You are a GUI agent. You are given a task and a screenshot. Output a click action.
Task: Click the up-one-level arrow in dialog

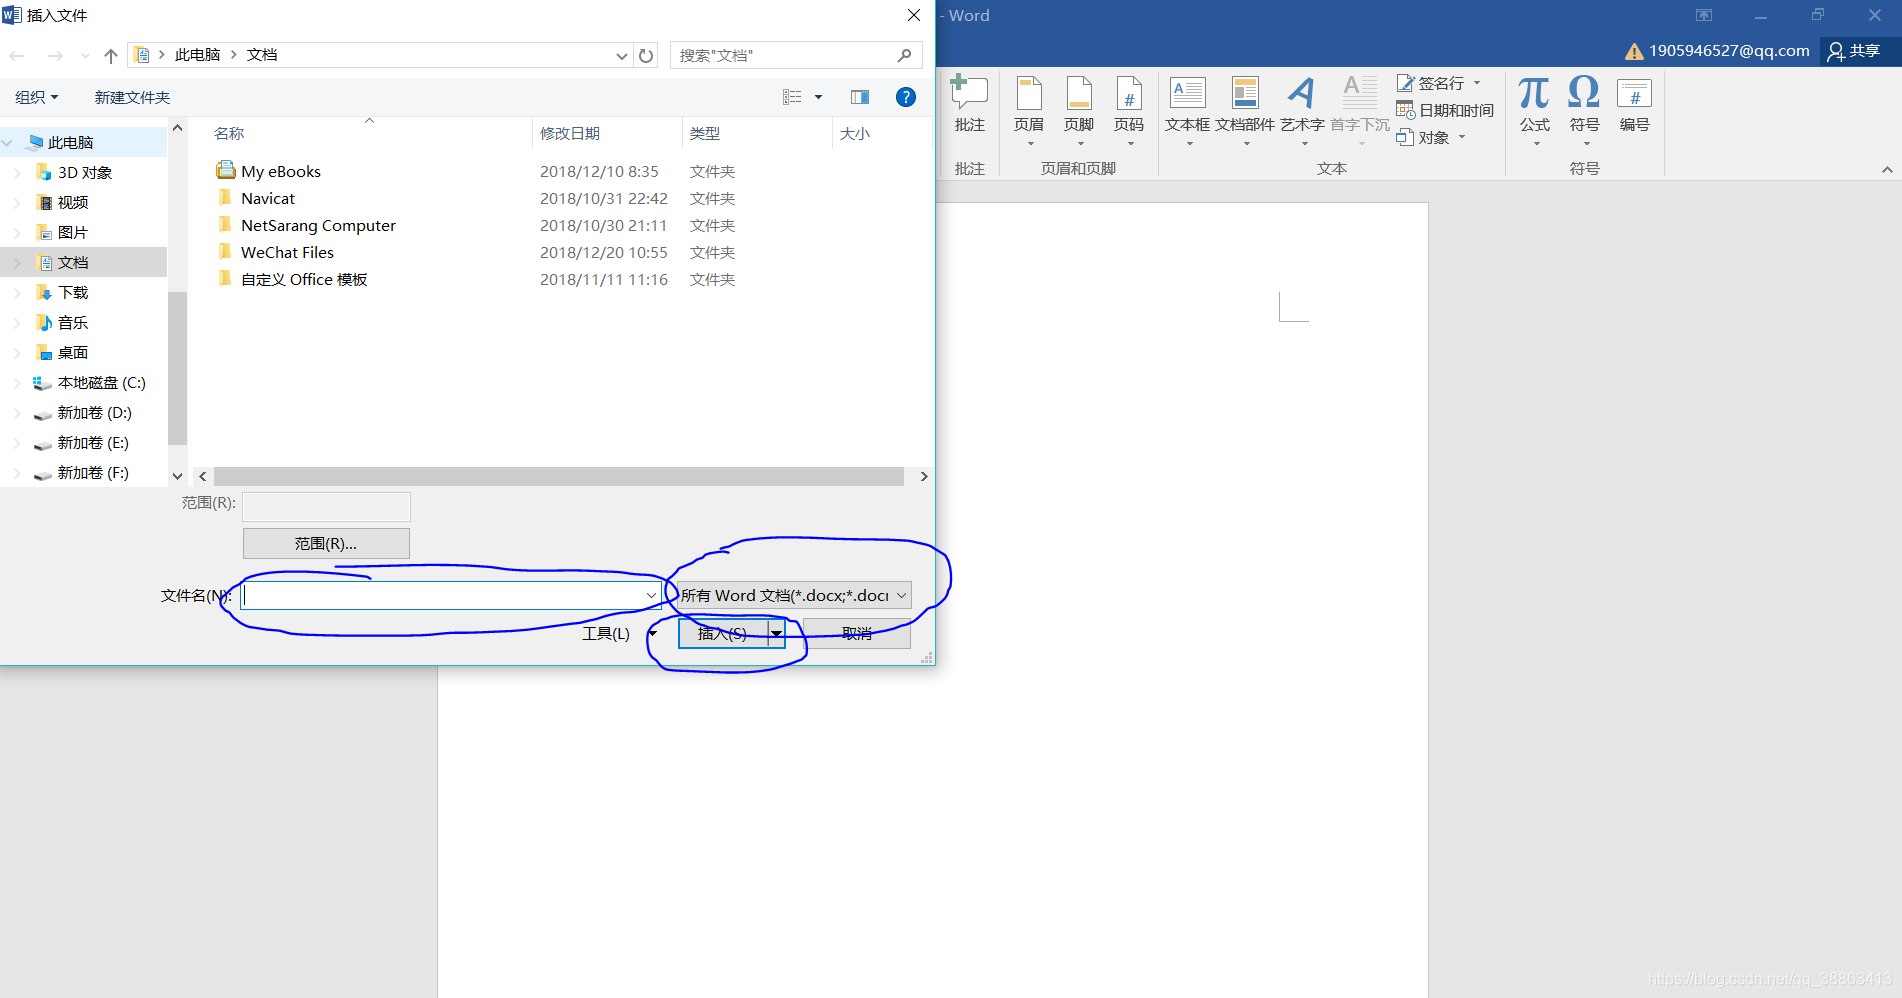111,56
